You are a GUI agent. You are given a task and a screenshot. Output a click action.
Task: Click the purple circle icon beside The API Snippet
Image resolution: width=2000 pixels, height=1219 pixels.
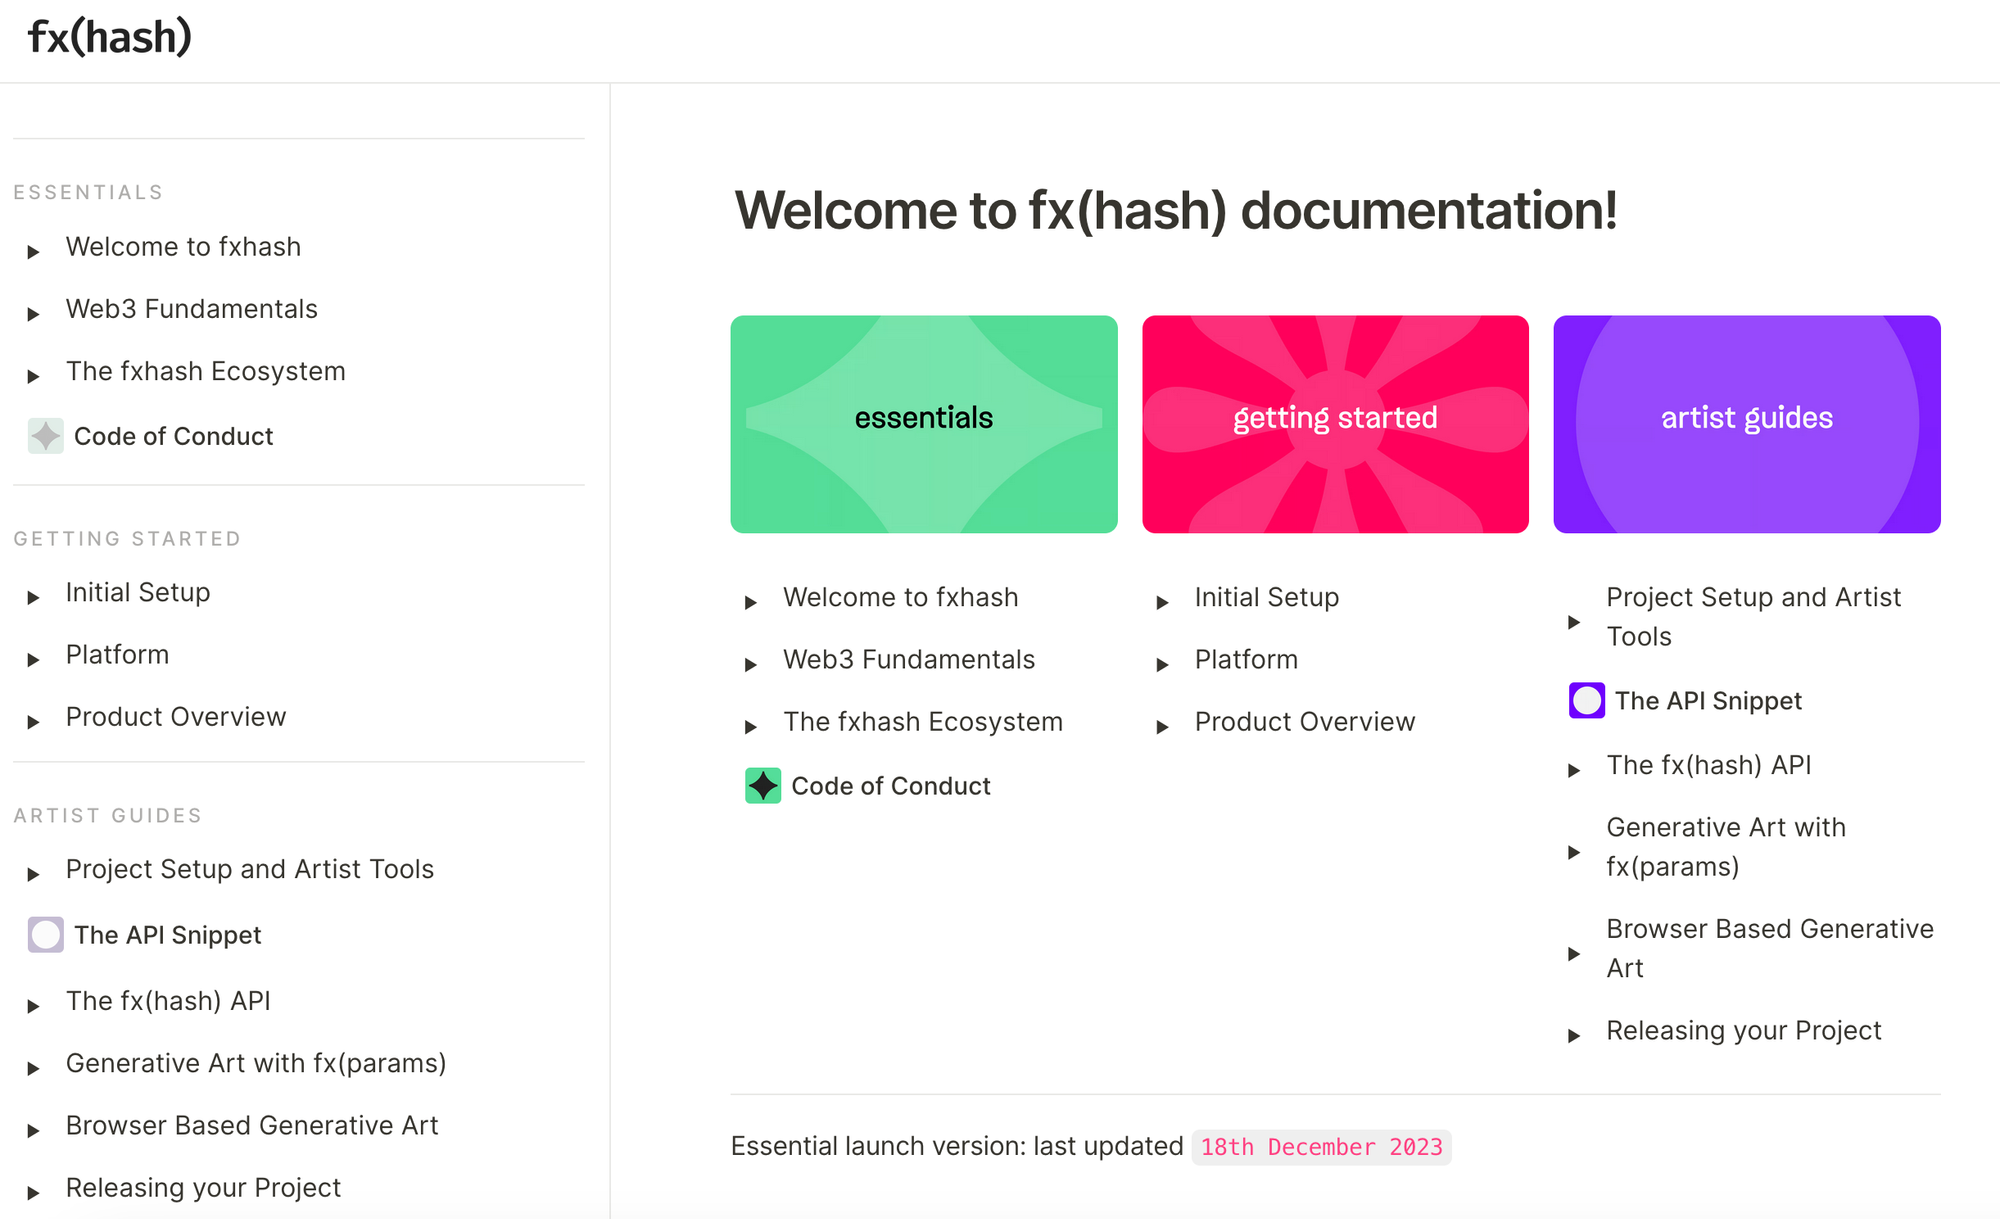(x=1586, y=701)
